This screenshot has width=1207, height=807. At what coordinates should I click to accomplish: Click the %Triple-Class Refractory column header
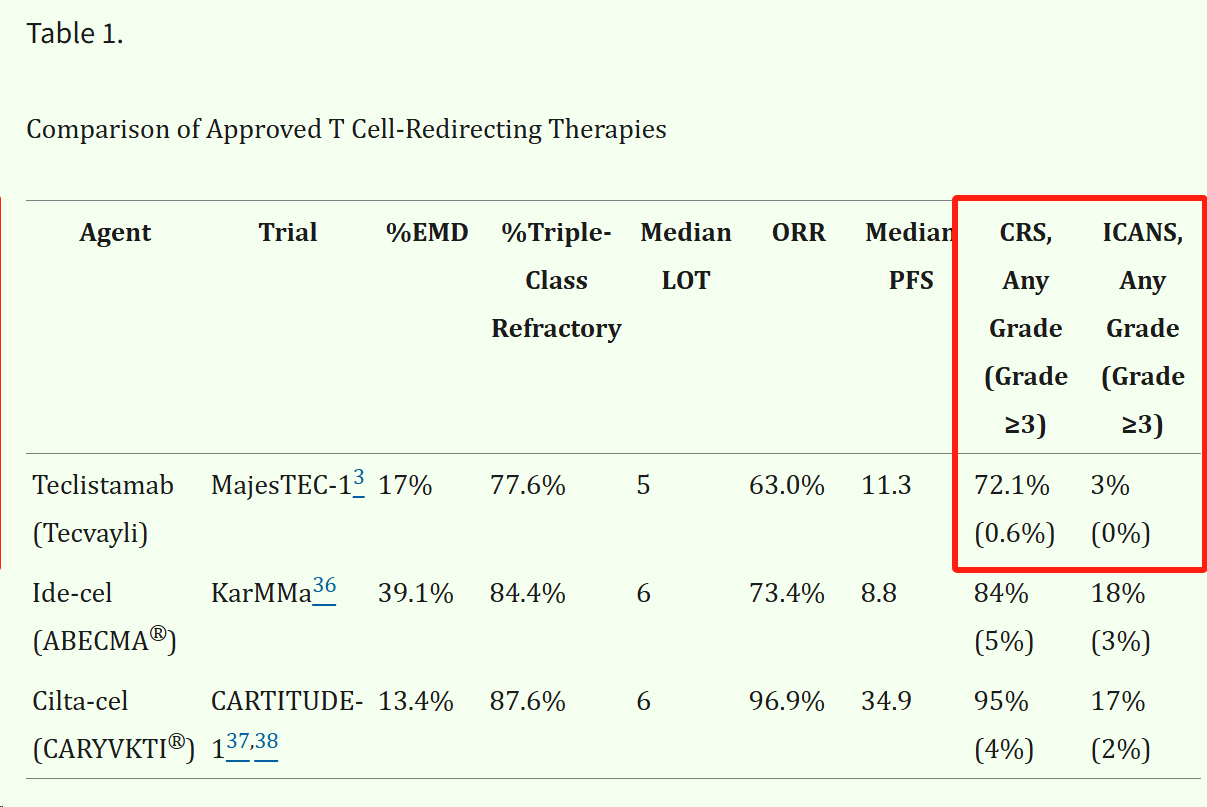pos(556,281)
